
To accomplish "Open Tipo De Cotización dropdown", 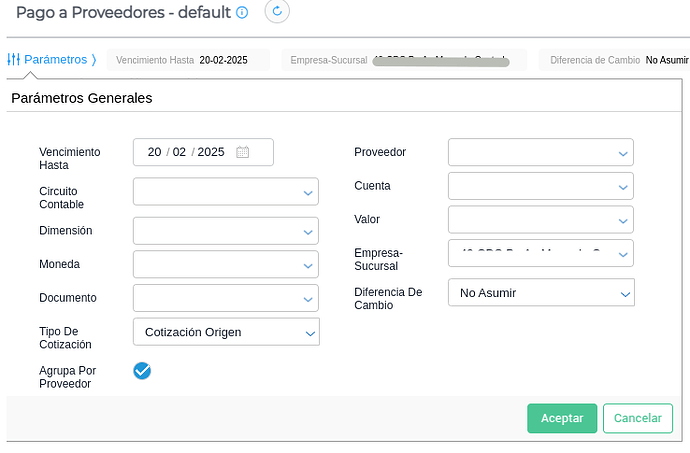I will (x=225, y=332).
